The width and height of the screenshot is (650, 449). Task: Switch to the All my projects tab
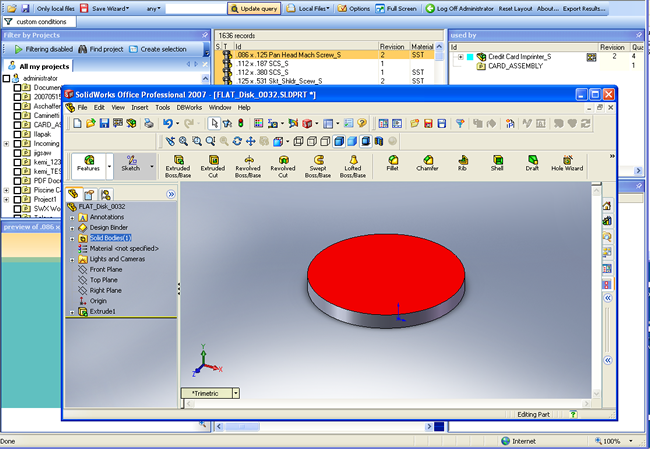click(39, 66)
